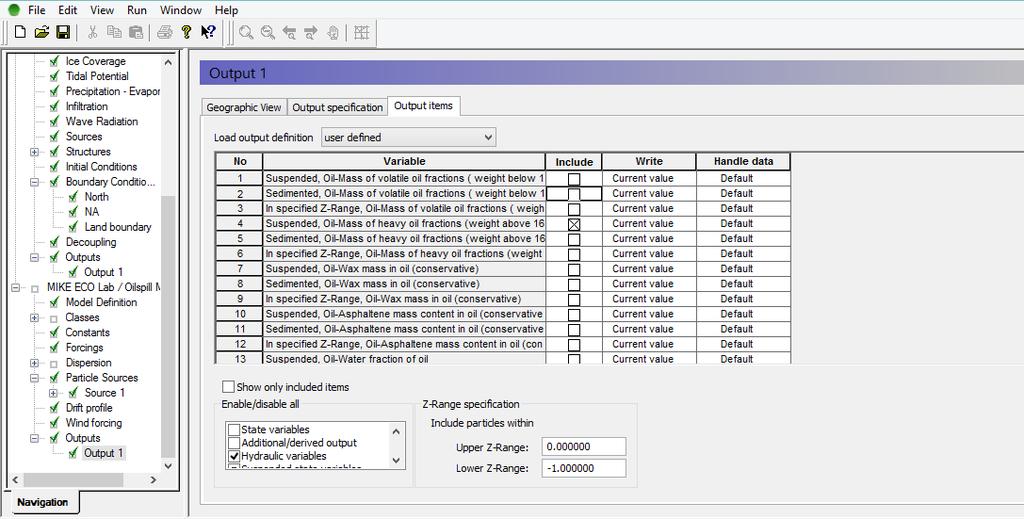Enable Include checkbox for row 1
1024x519 pixels.
click(x=574, y=179)
